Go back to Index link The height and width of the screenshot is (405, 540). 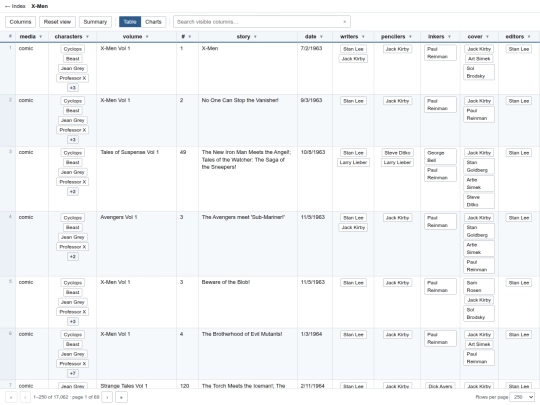[15, 6]
